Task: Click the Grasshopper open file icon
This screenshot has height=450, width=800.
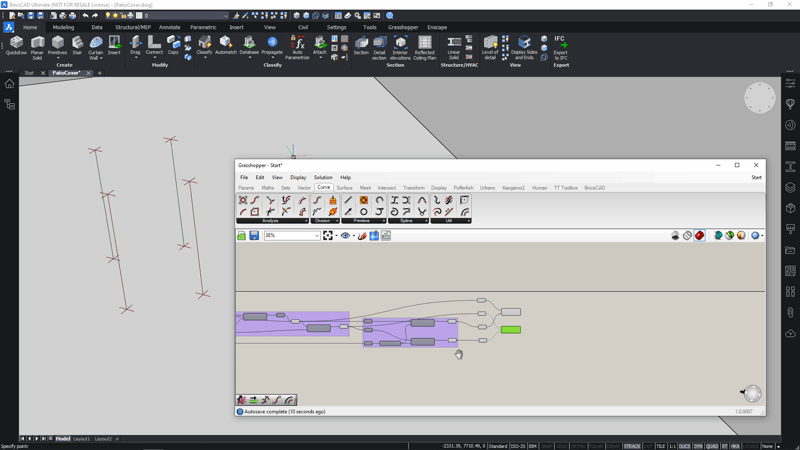Action: [241, 236]
